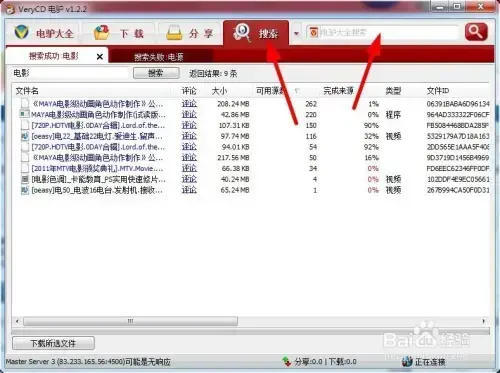Open 评论 link for the 40.24 MB file
This screenshot has width=500, height=373.
pyautogui.click(x=189, y=179)
